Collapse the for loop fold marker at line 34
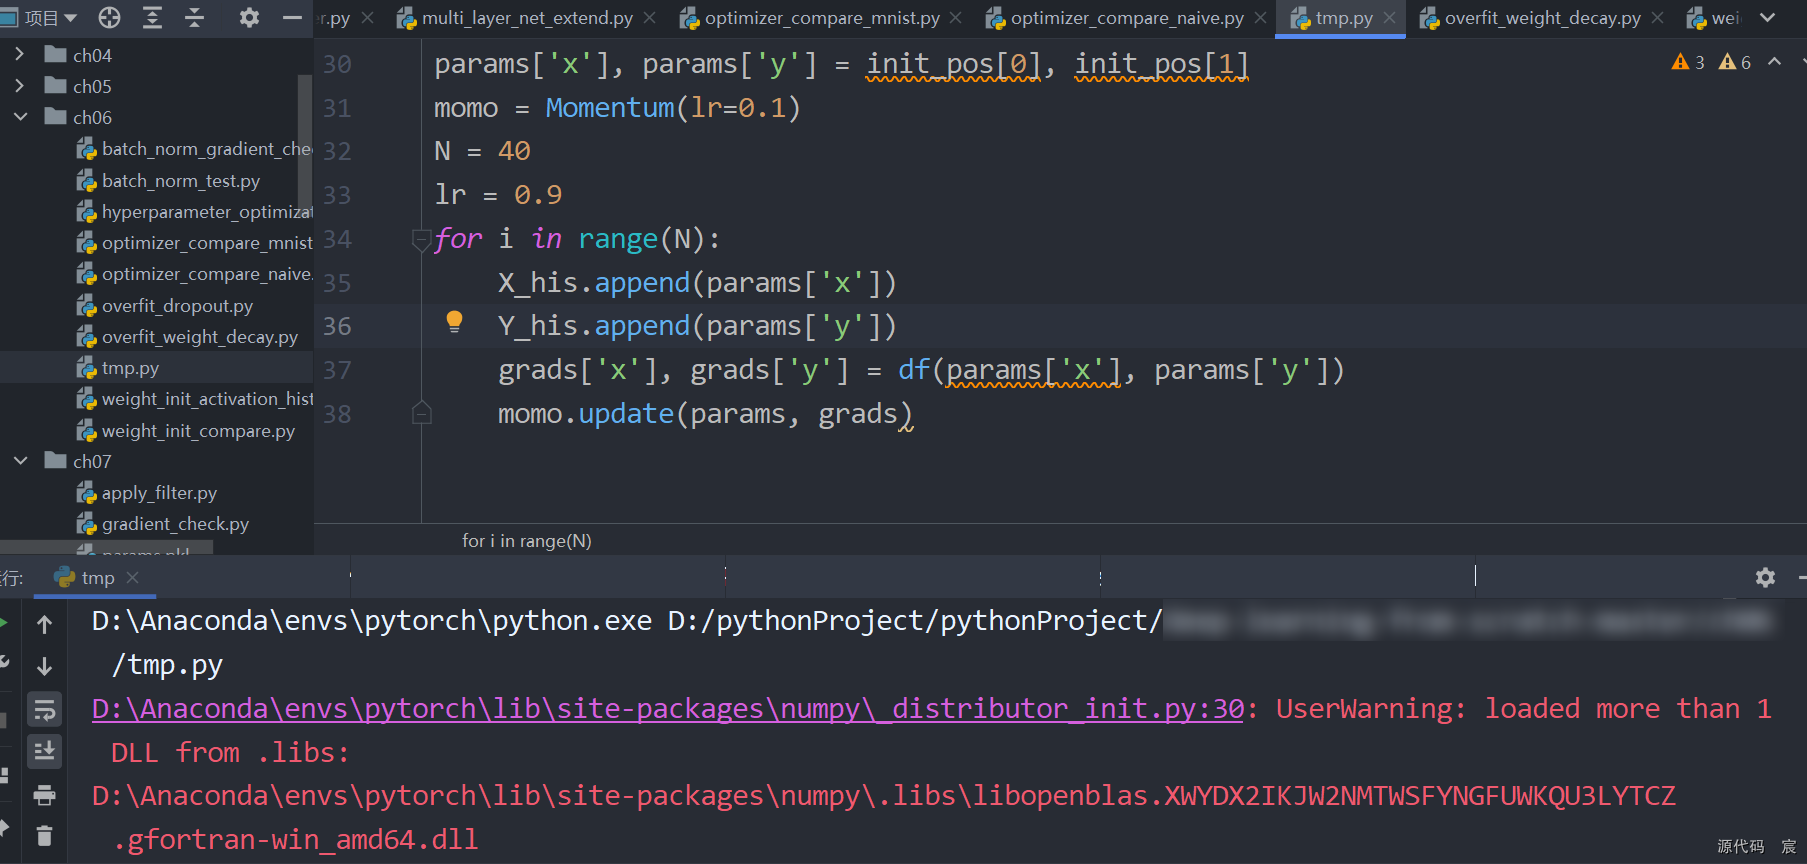The width and height of the screenshot is (1807, 864). pyautogui.click(x=421, y=239)
